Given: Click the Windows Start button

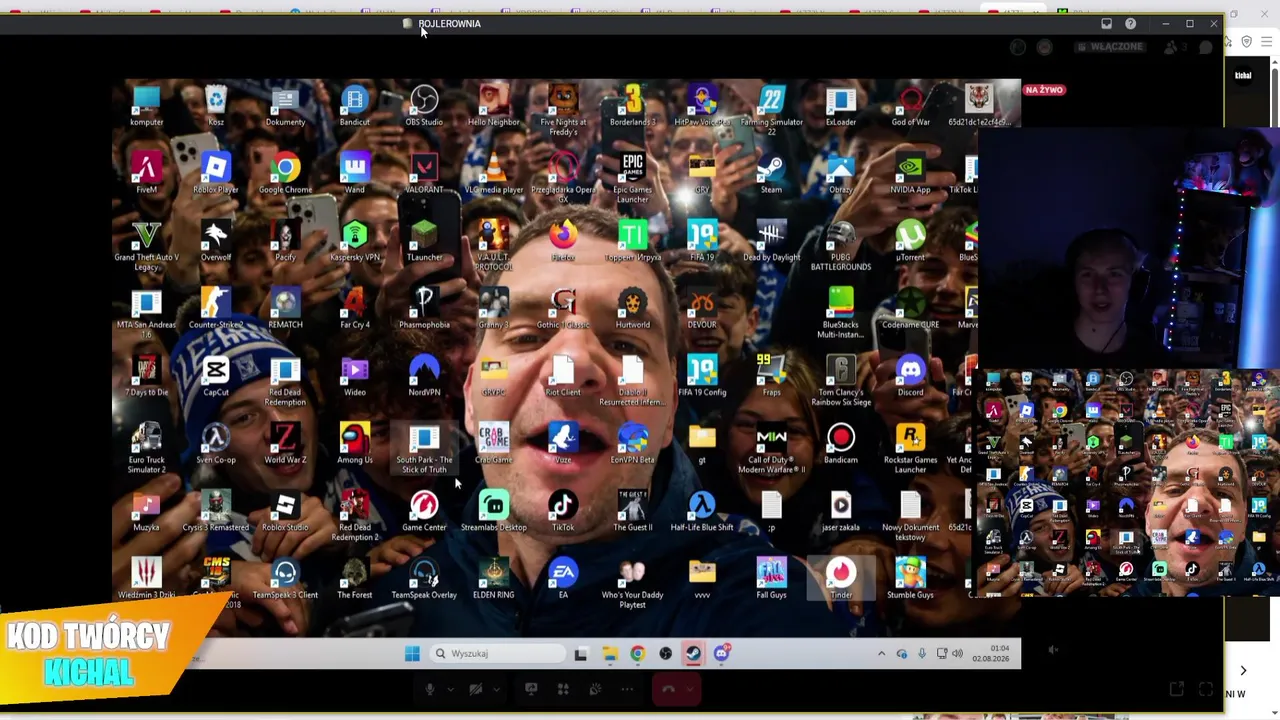Looking at the screenshot, I should tap(412, 654).
